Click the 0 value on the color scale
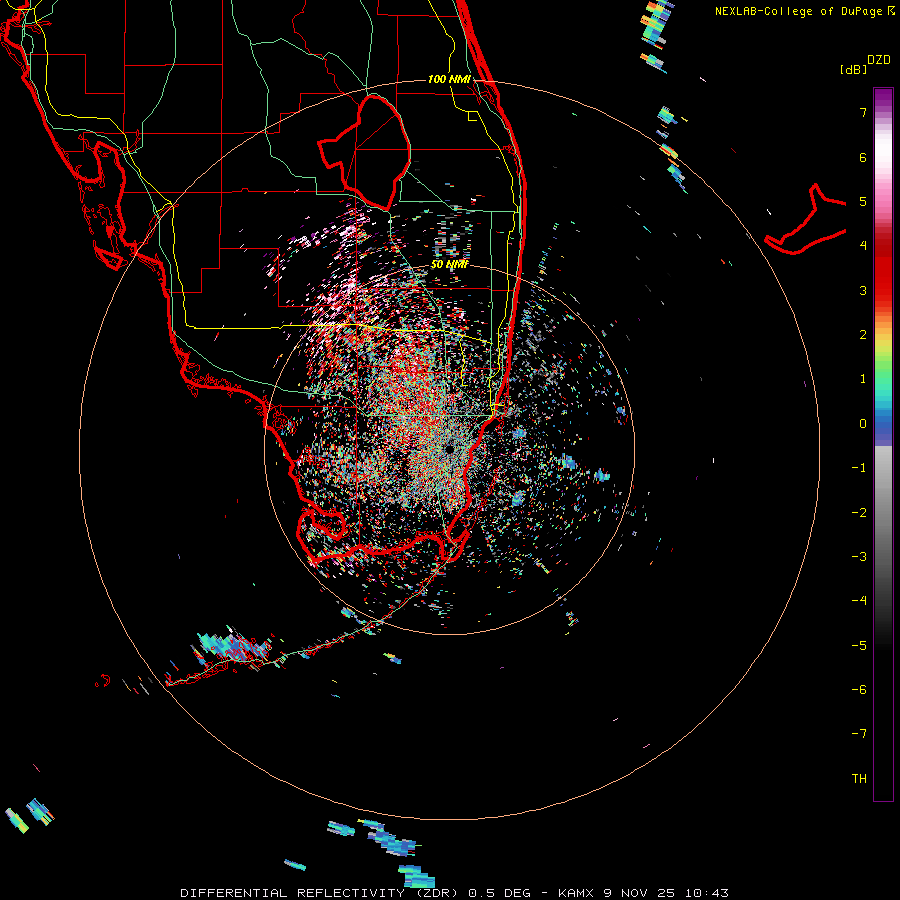 pyautogui.click(x=863, y=424)
